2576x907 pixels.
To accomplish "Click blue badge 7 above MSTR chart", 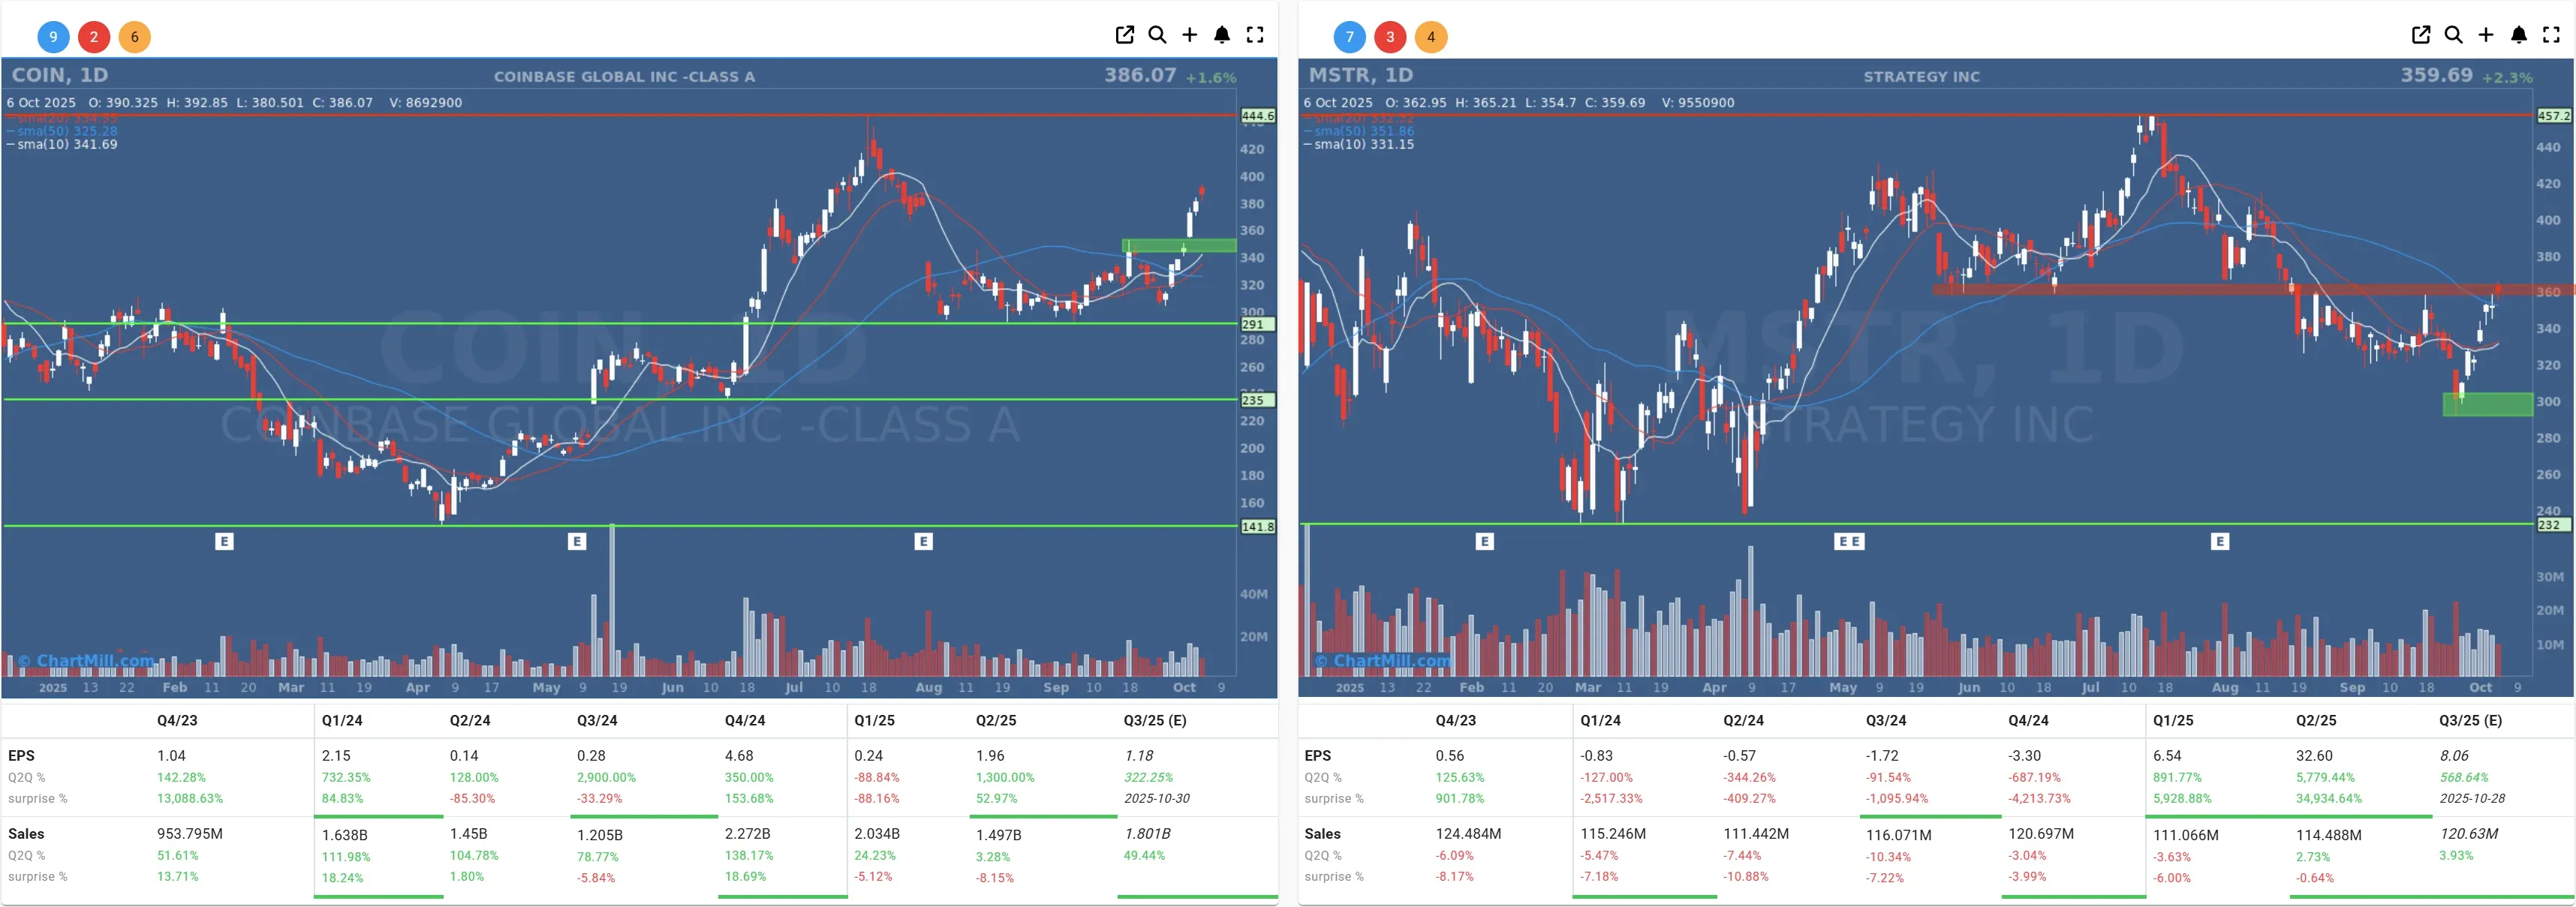I will point(1349,37).
